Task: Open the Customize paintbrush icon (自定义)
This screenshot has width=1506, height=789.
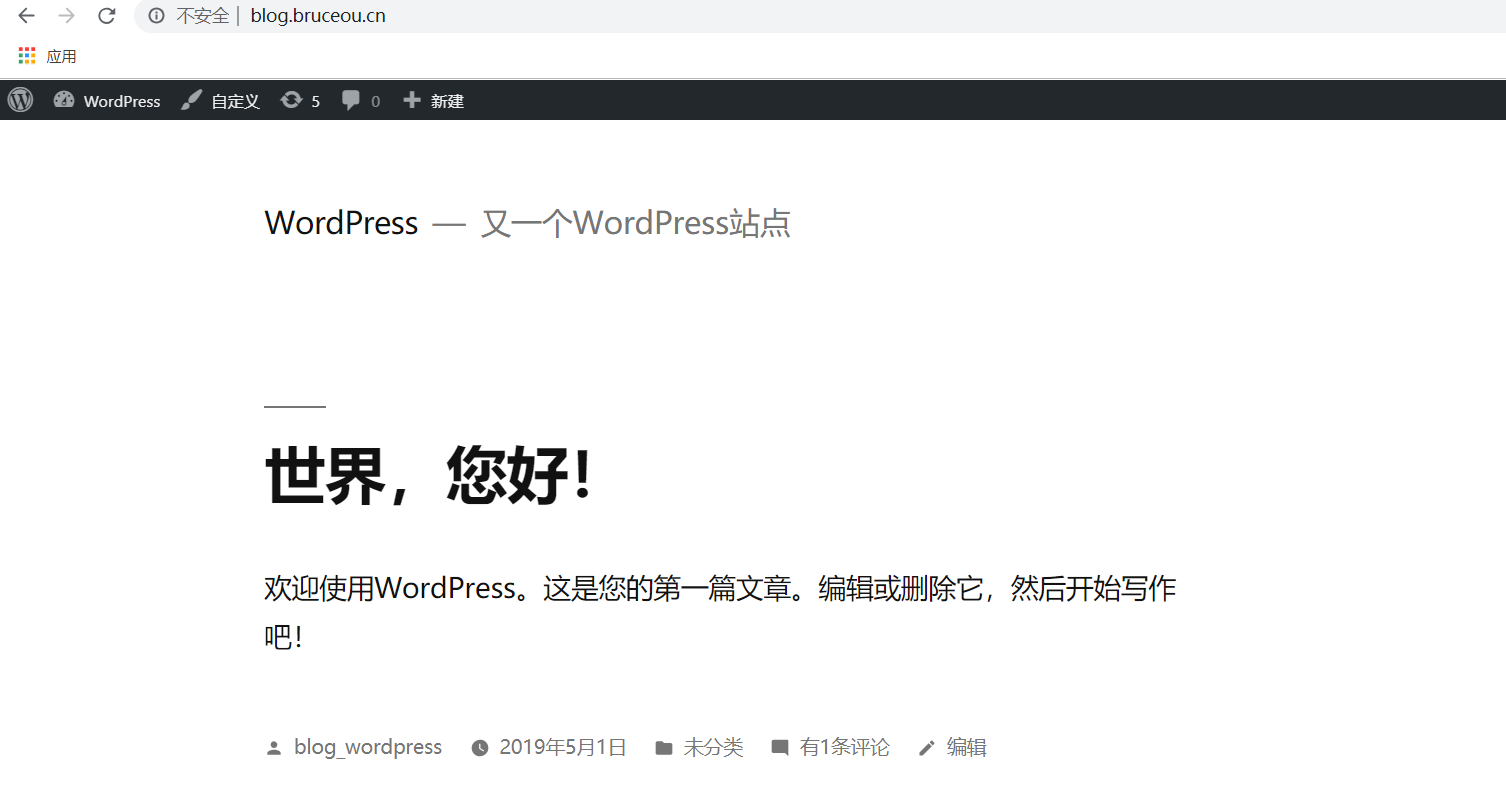Action: (190, 100)
